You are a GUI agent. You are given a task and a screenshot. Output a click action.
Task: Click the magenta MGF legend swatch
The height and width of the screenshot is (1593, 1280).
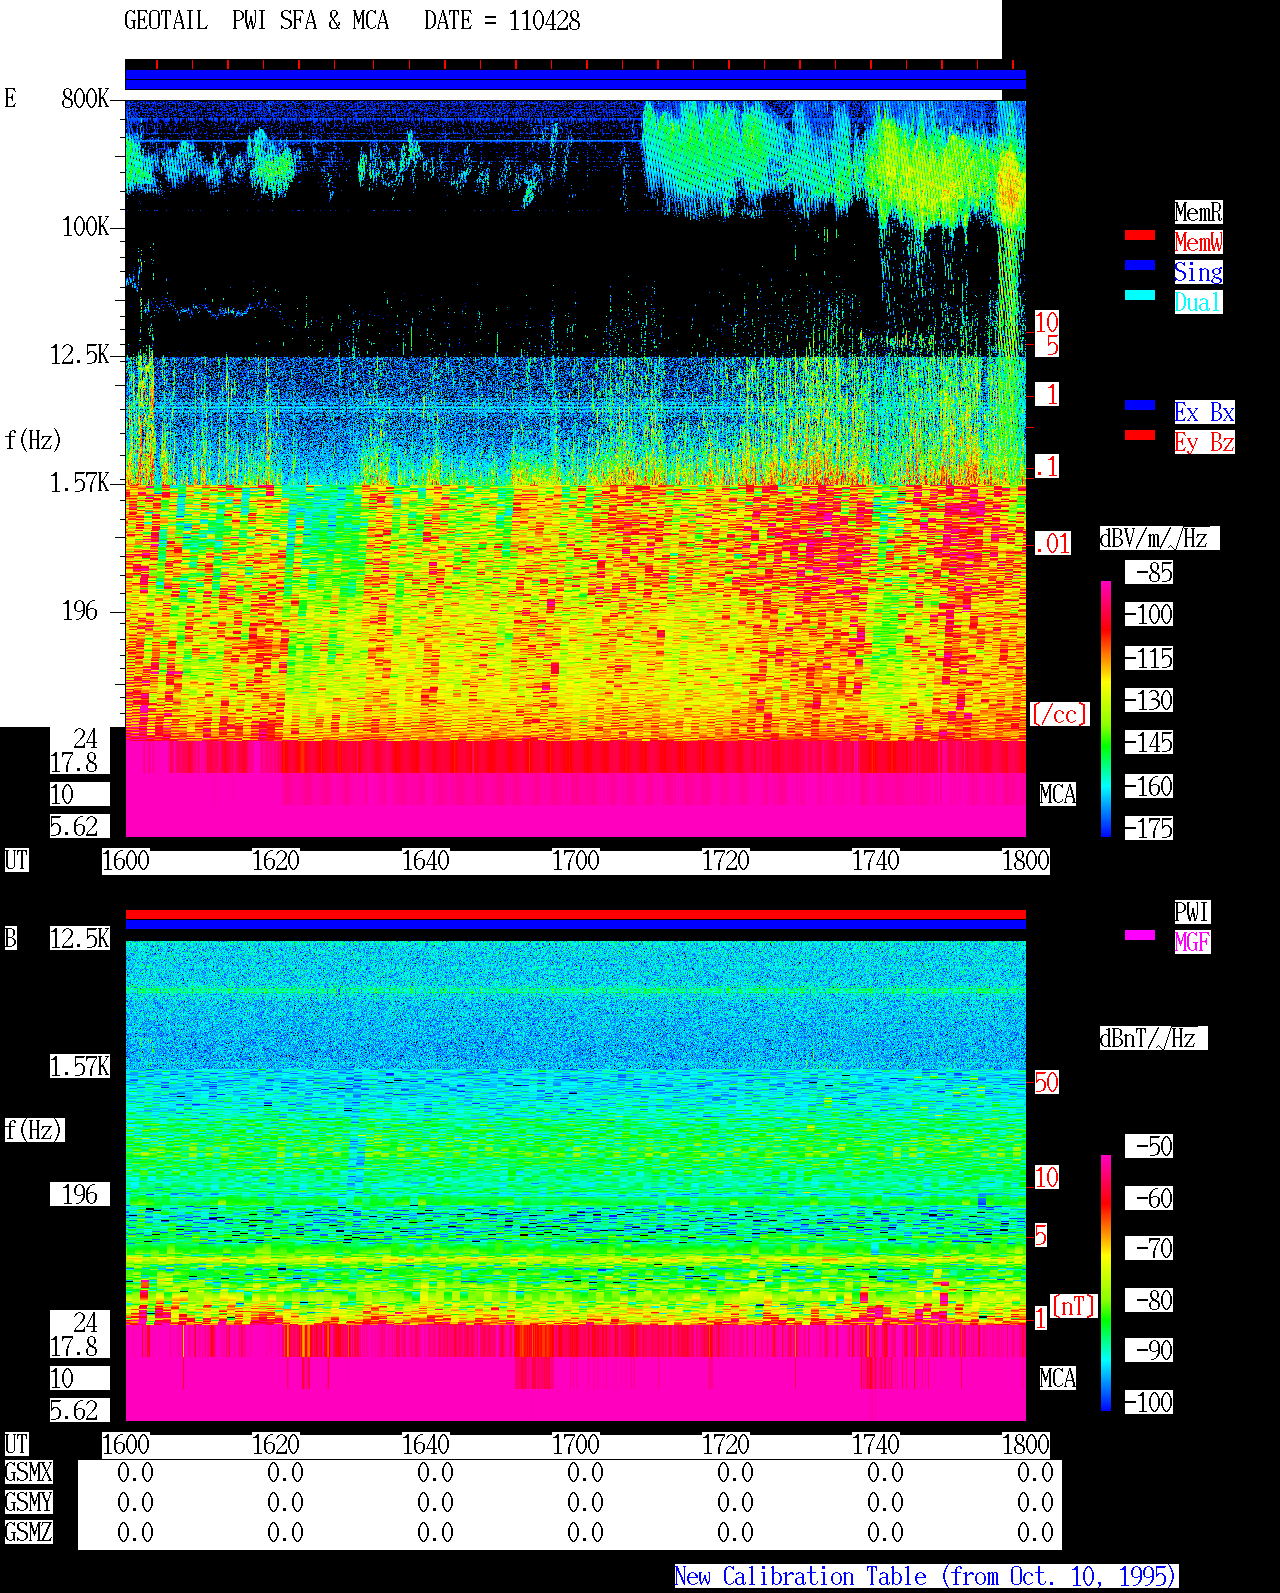pos(1140,935)
